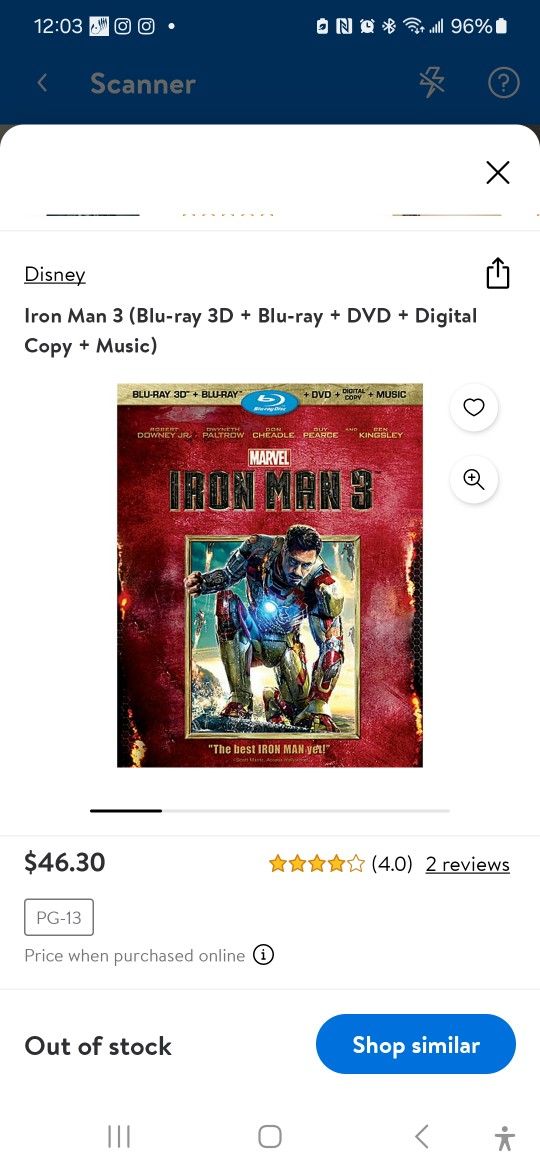Add item to favorites with heart icon
Viewport: 540px width, 1170px height.
[474, 407]
